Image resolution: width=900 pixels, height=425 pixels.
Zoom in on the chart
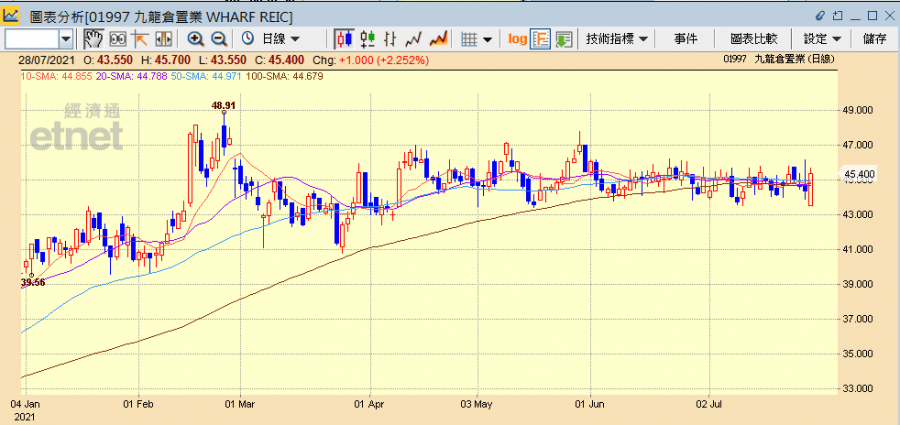(195, 38)
